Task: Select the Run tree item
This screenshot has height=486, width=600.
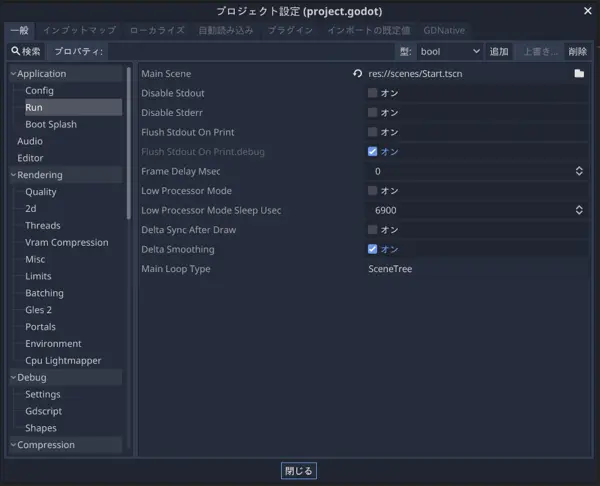Action: (73, 108)
